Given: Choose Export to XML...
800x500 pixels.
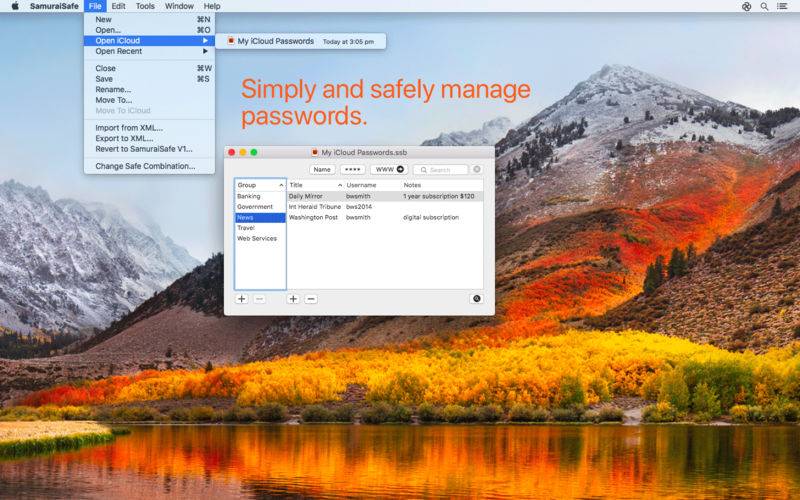Looking at the screenshot, I should point(149,138).
